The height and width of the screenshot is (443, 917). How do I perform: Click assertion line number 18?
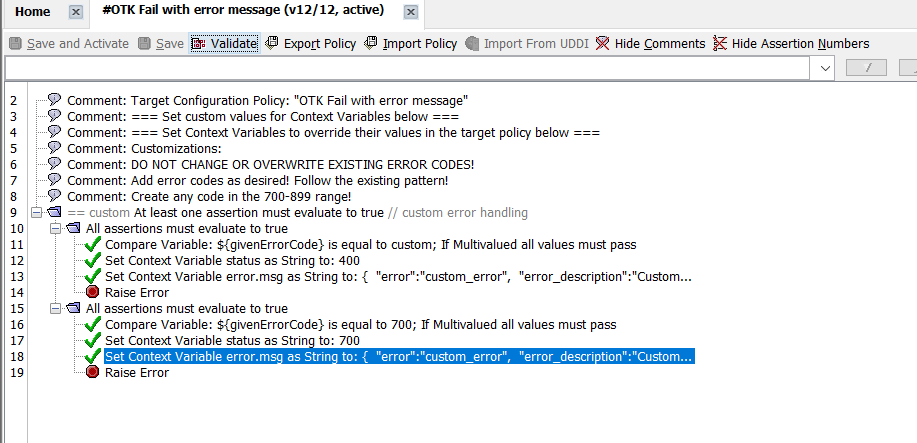pos(17,356)
